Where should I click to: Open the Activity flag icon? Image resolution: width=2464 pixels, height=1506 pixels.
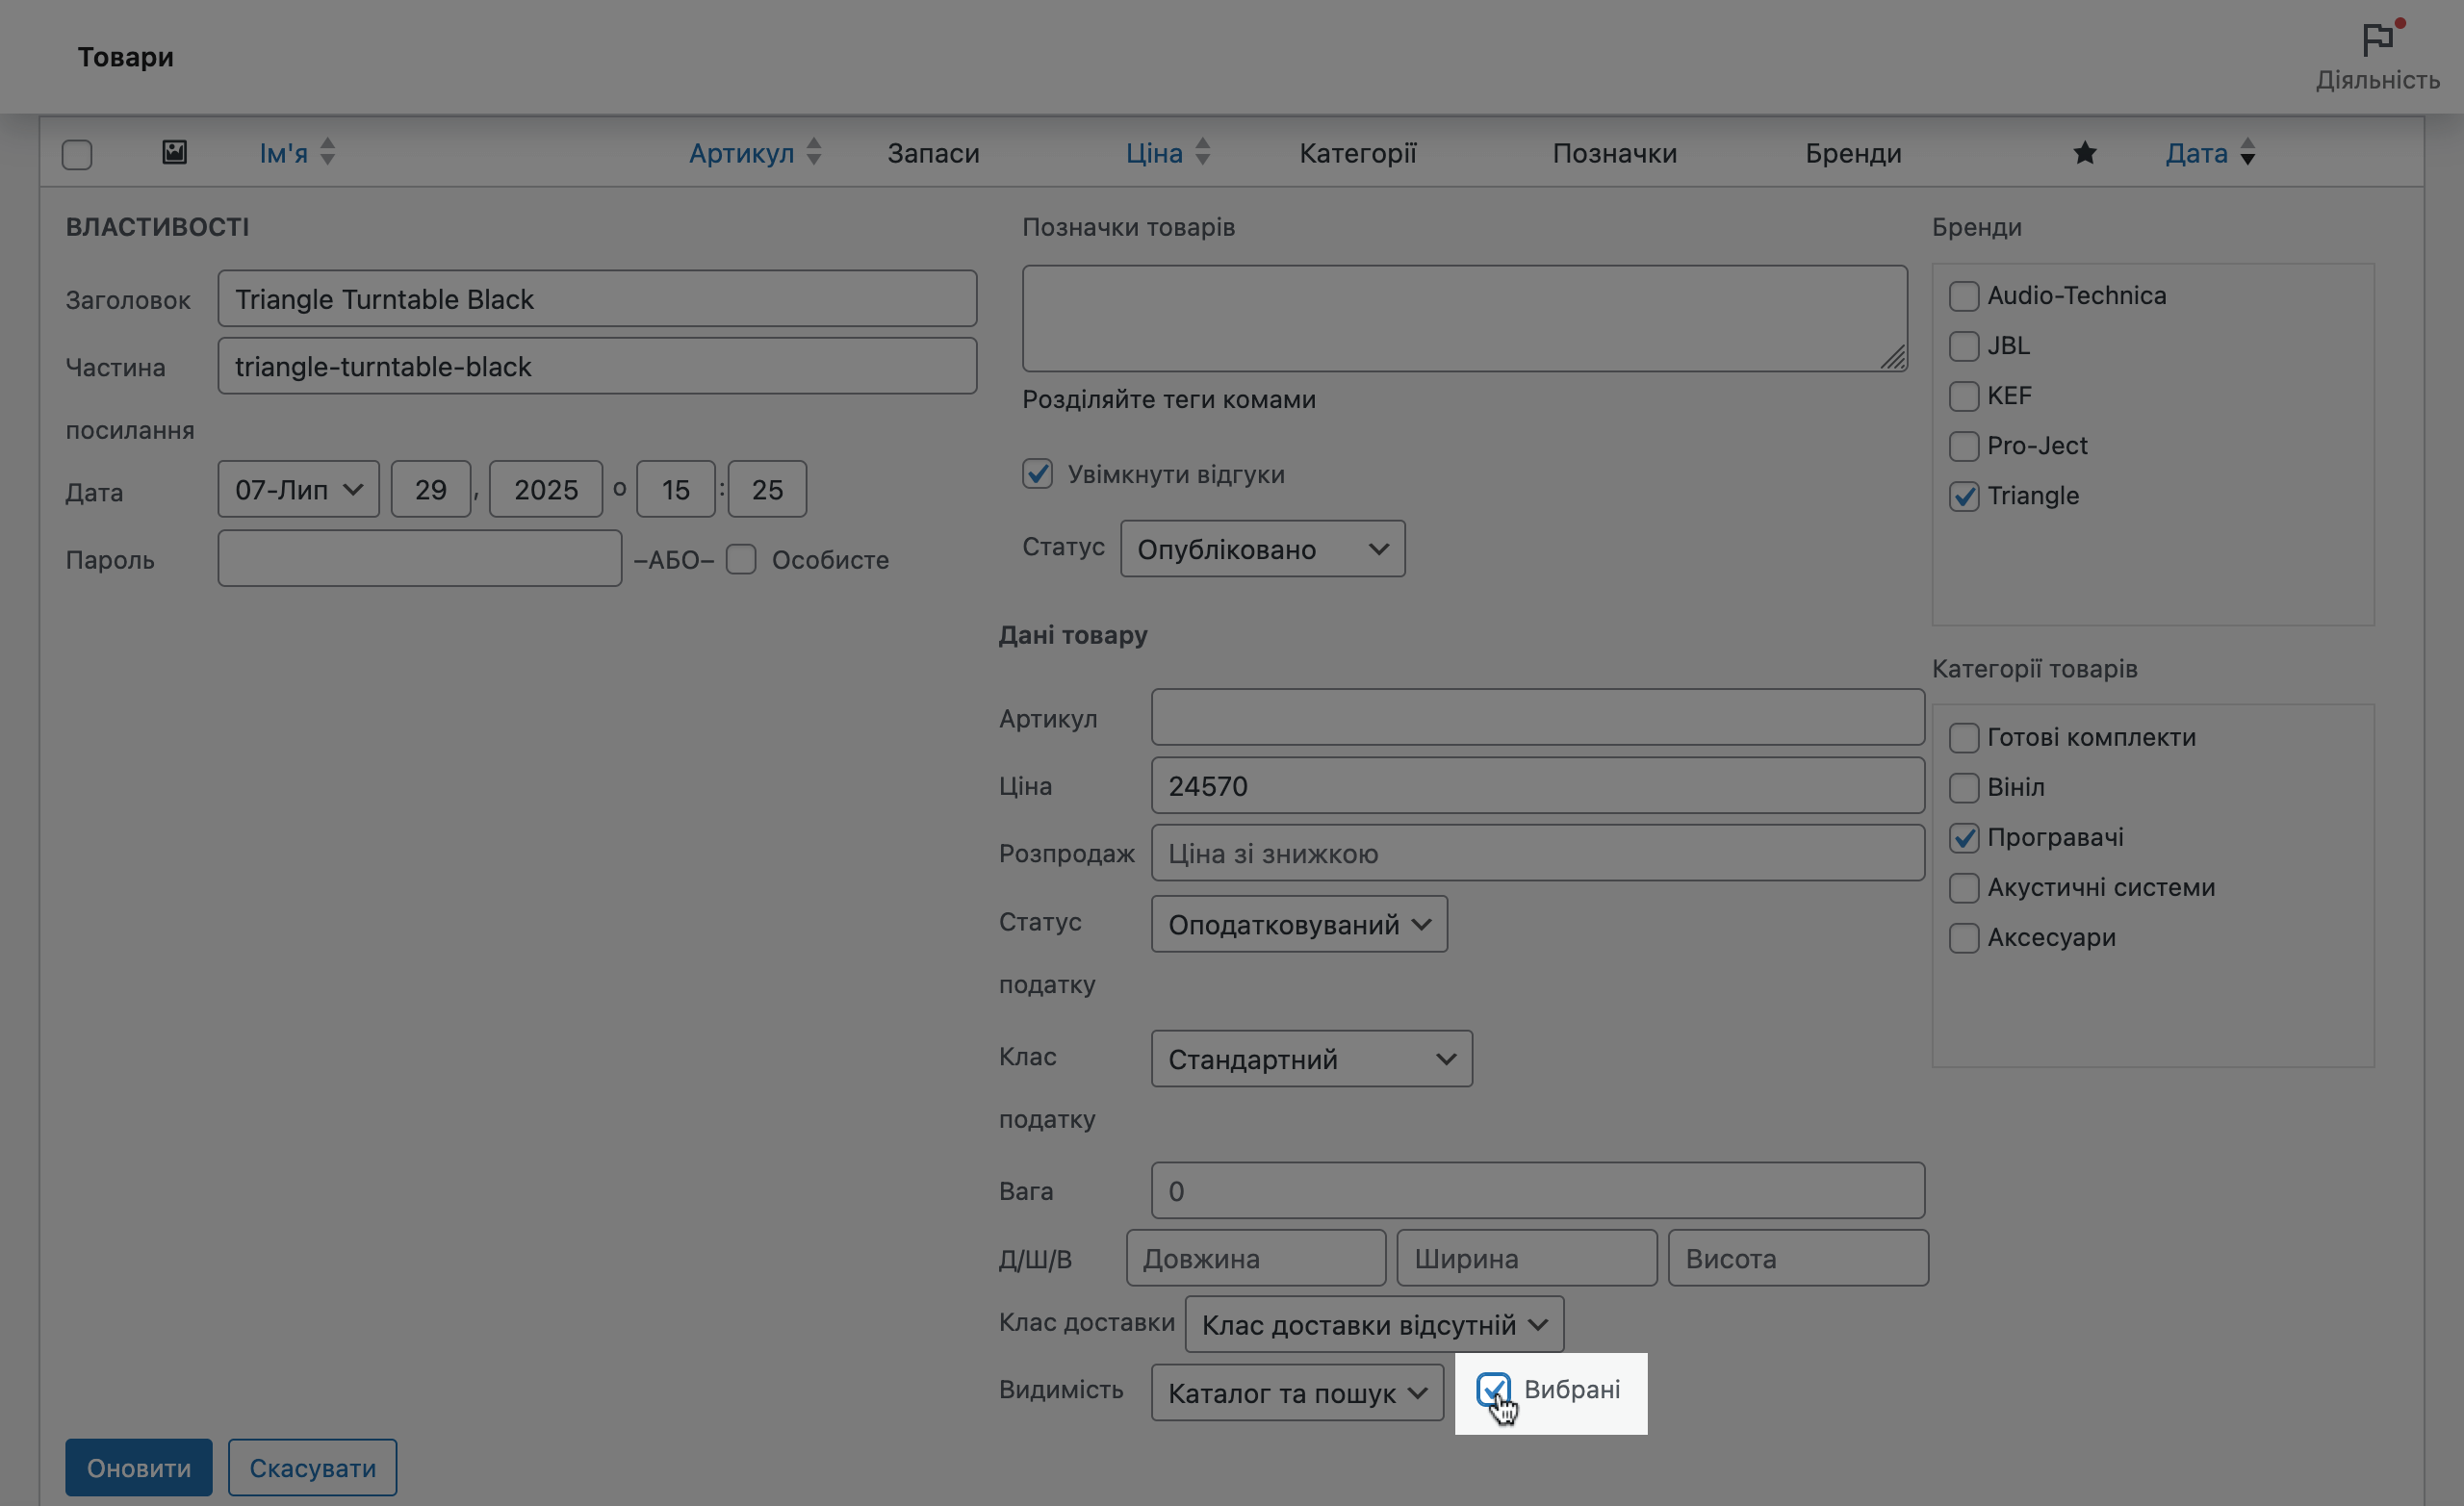[2377, 42]
